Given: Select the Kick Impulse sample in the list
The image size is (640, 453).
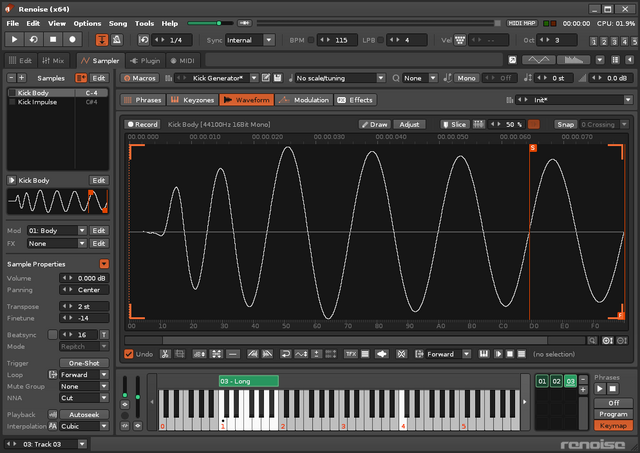Looking at the screenshot, I should pos(37,102).
